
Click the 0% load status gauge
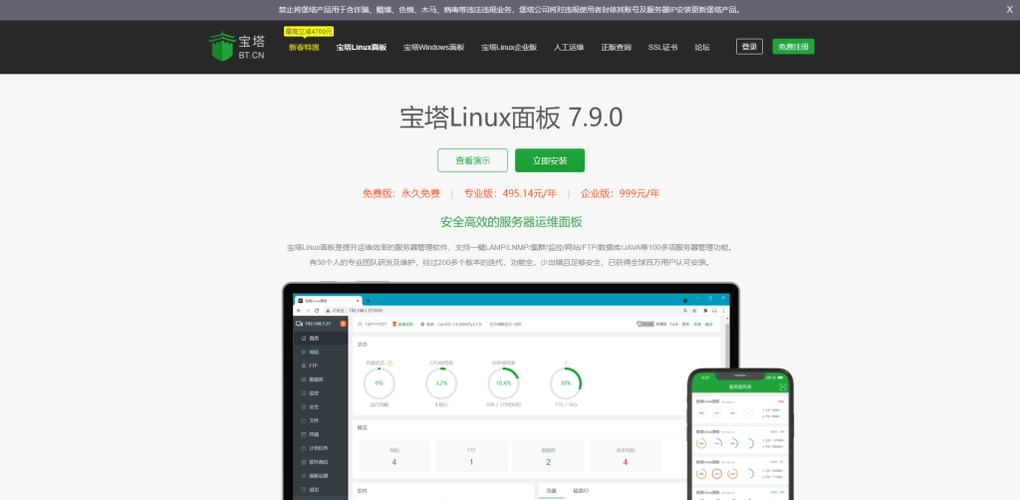379,383
